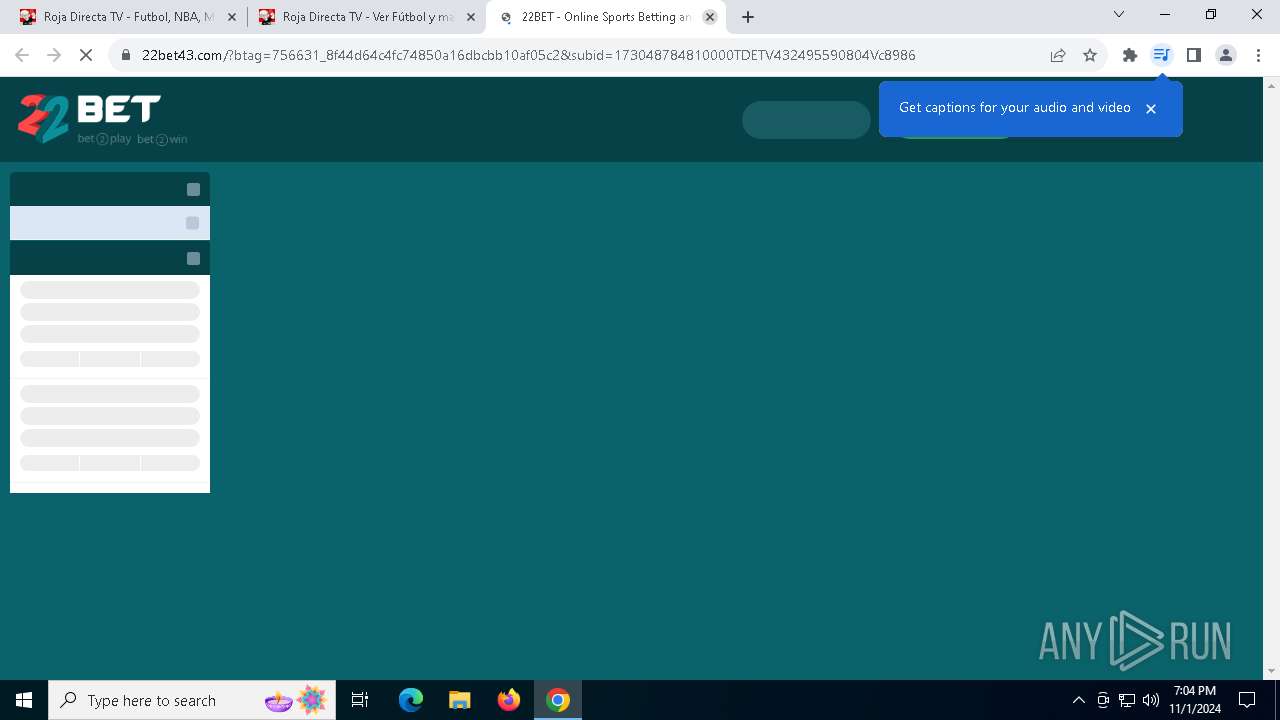Open Windows Start menu
The height and width of the screenshot is (720, 1280).
tap(24, 700)
